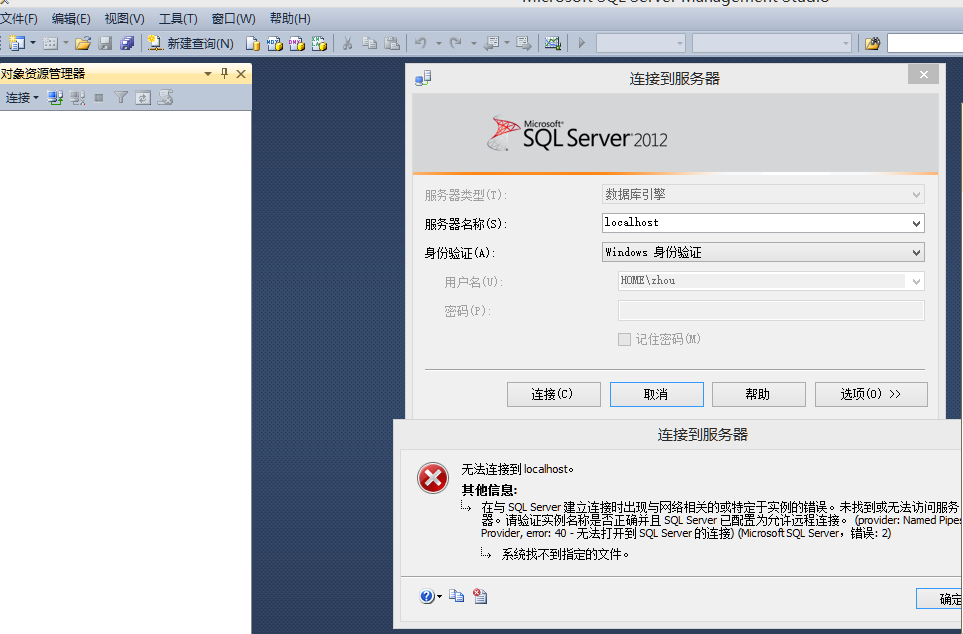Click the copy message icon in error dialog
963x634 pixels.
pyautogui.click(x=457, y=596)
